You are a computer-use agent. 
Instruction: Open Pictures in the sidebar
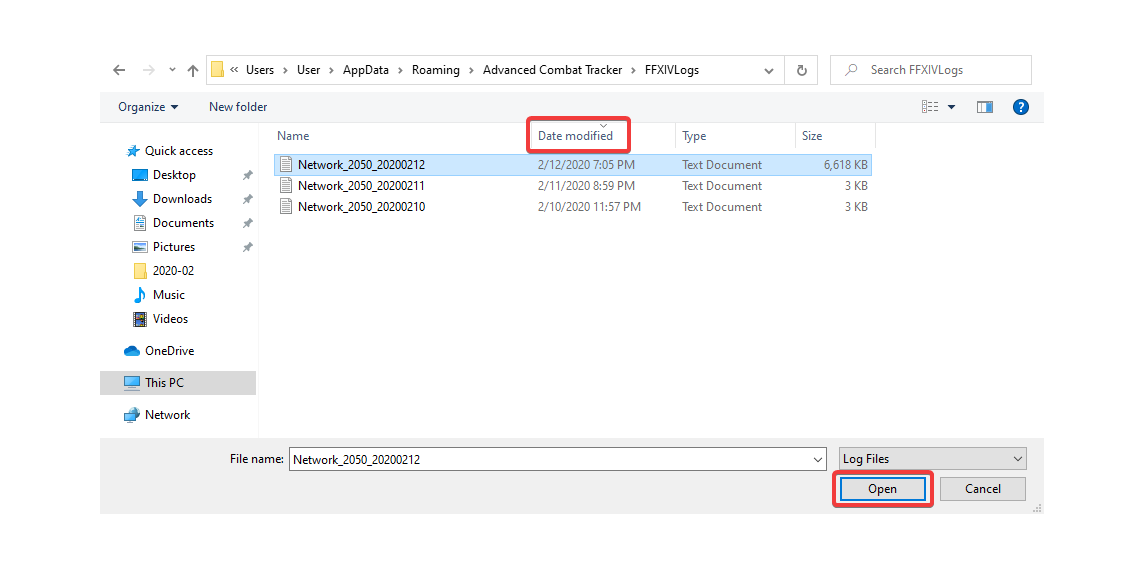point(164,247)
